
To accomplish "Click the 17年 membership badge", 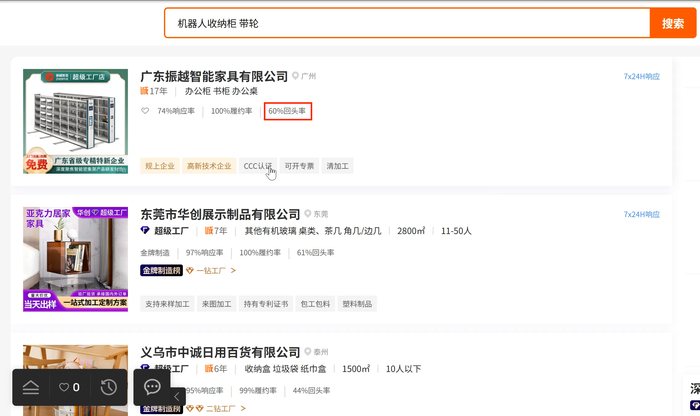I will [x=154, y=91].
